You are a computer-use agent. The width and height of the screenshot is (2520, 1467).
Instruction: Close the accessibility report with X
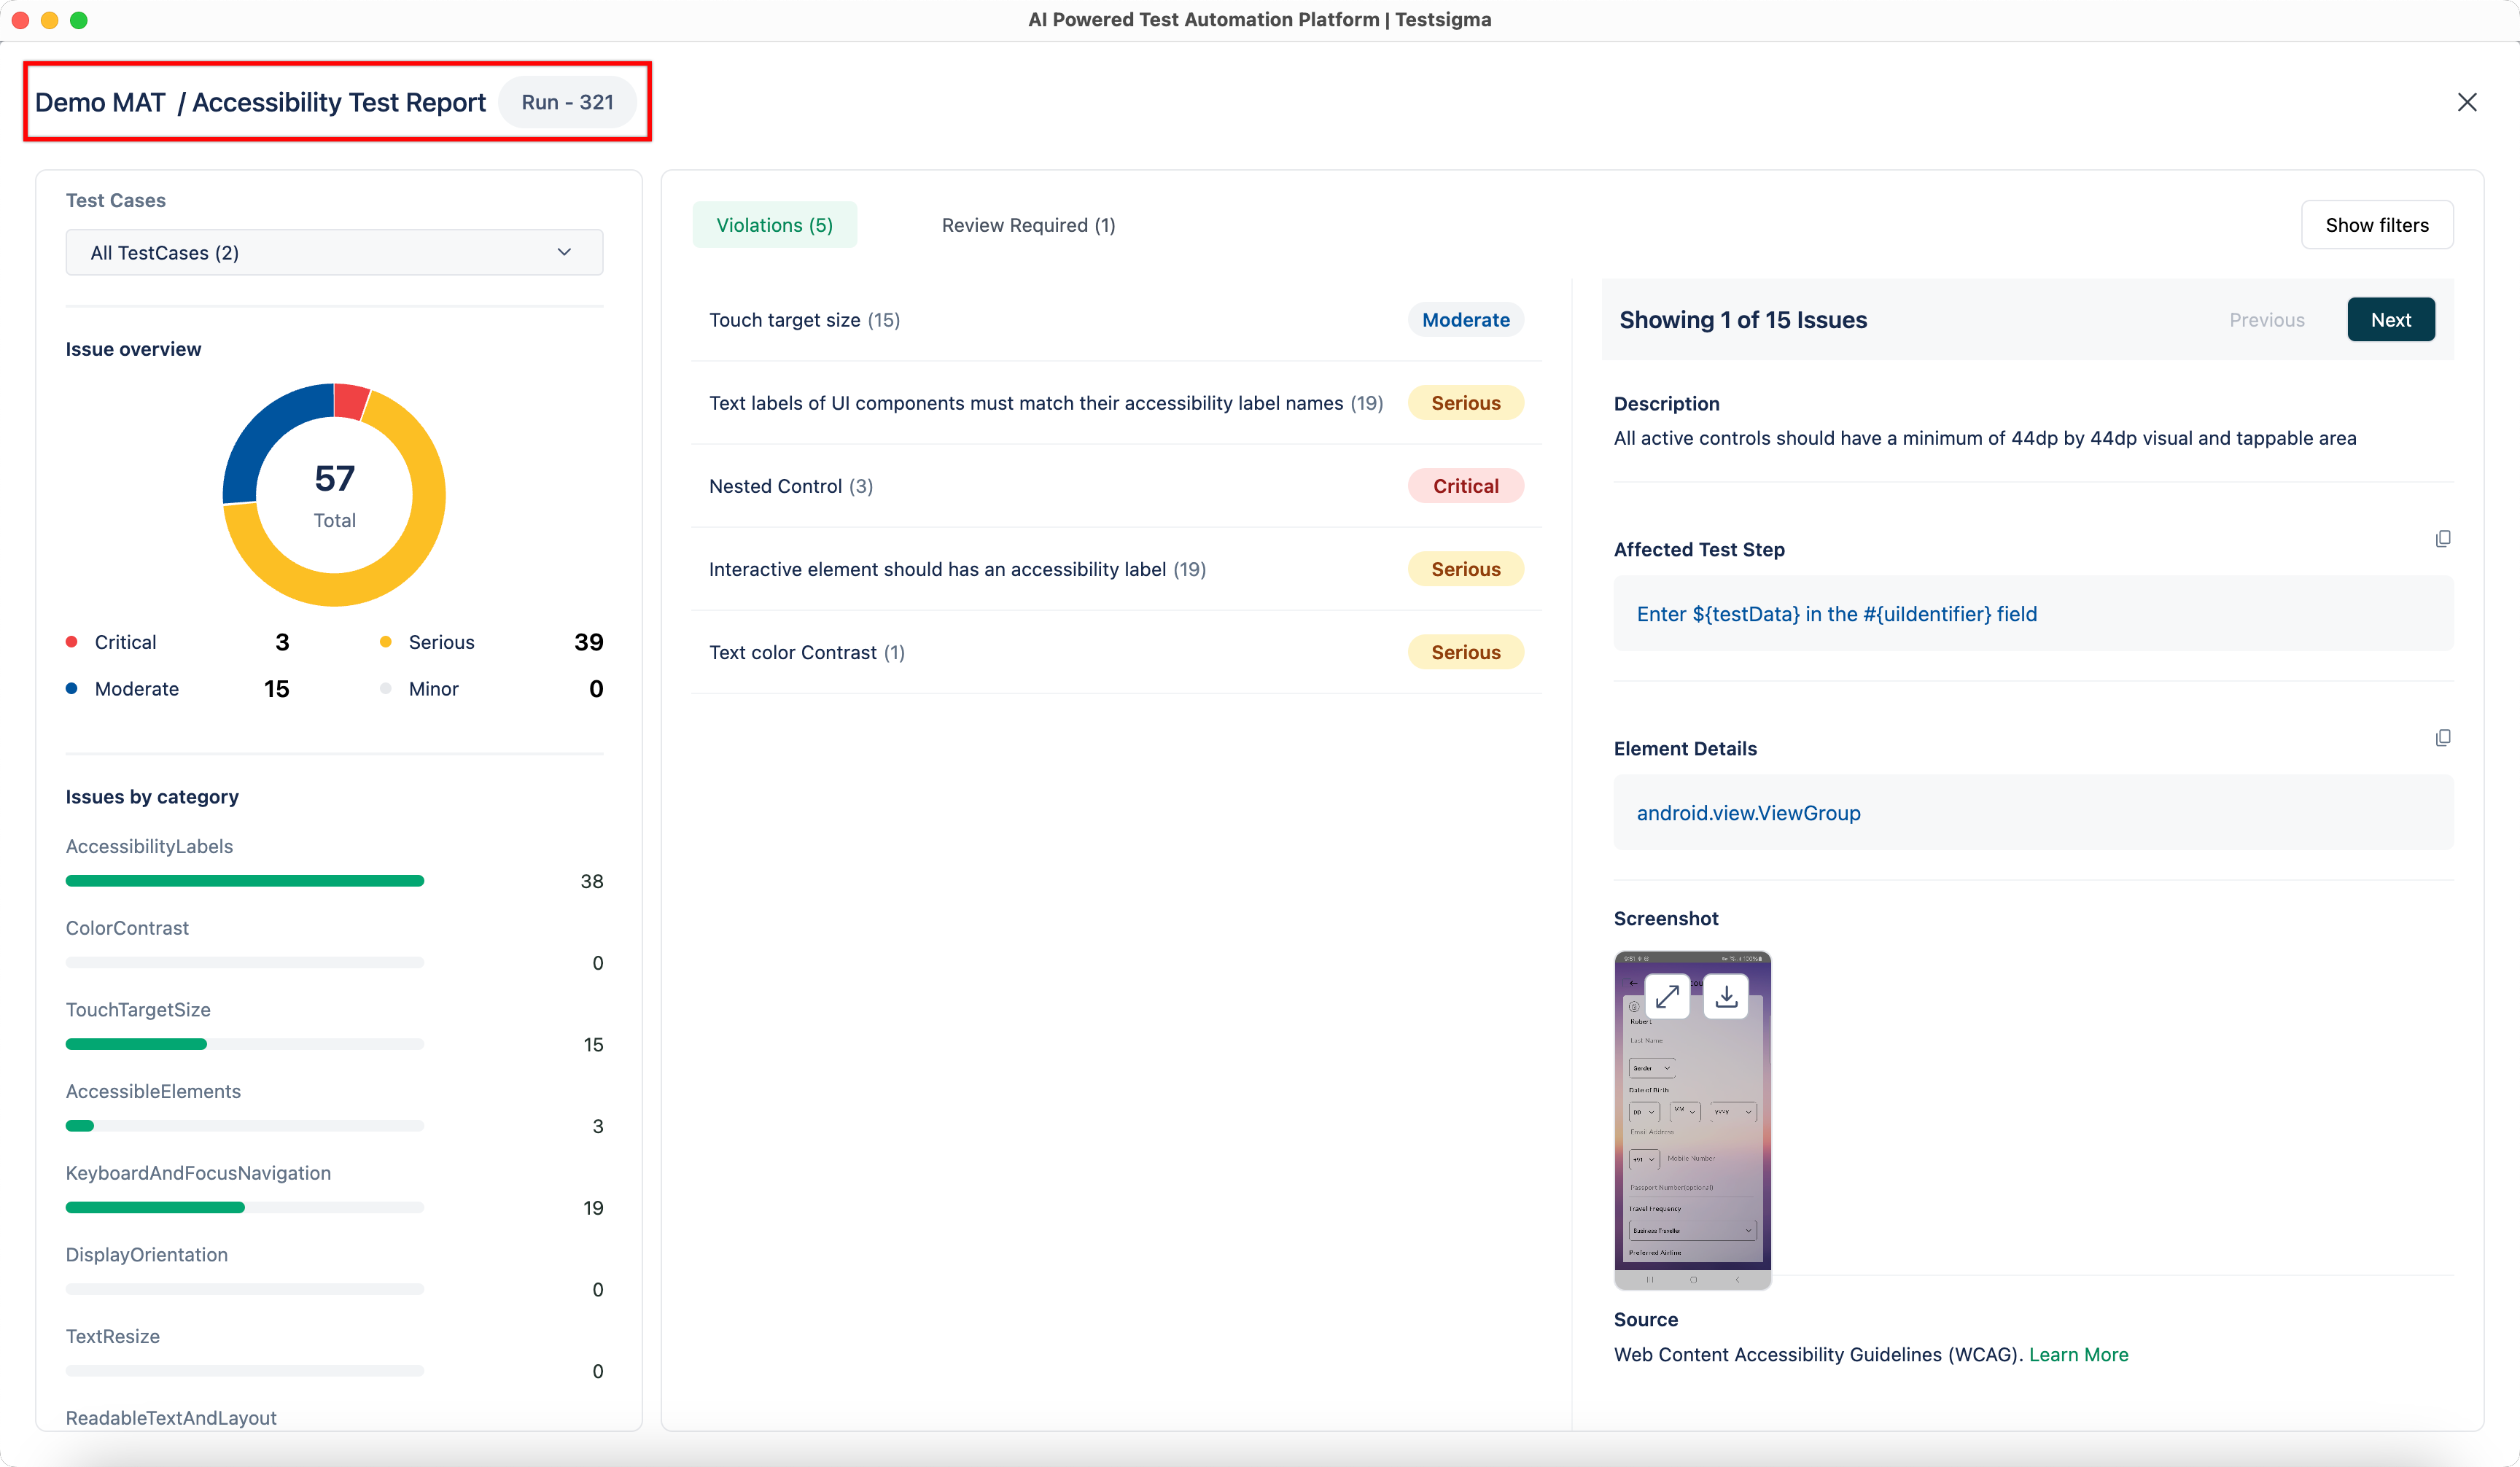(x=2467, y=102)
